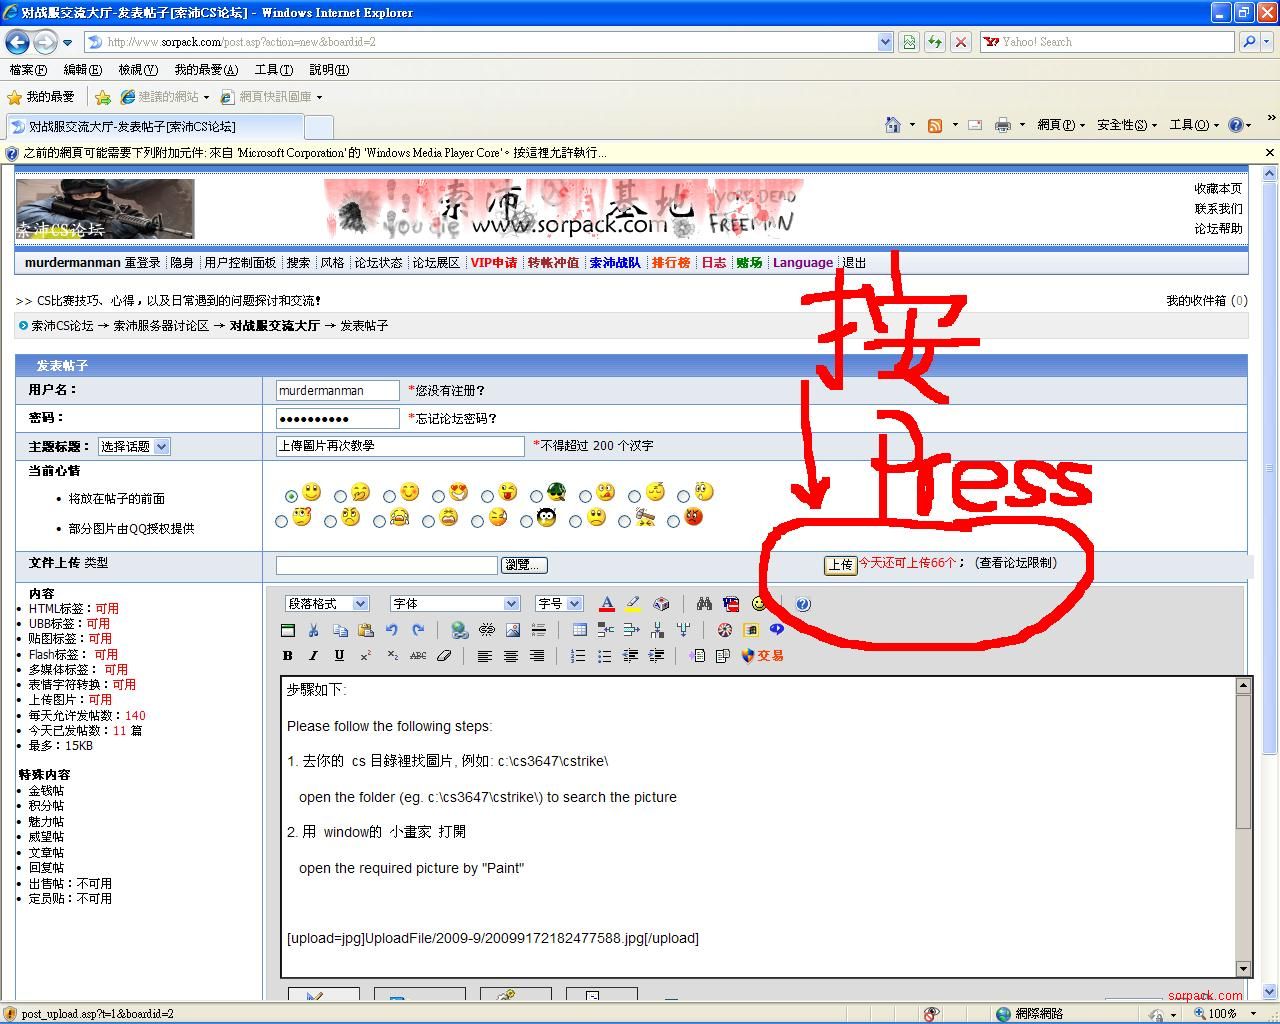Click the Undo arrow icon
This screenshot has width=1280, height=1024.
tap(392, 630)
